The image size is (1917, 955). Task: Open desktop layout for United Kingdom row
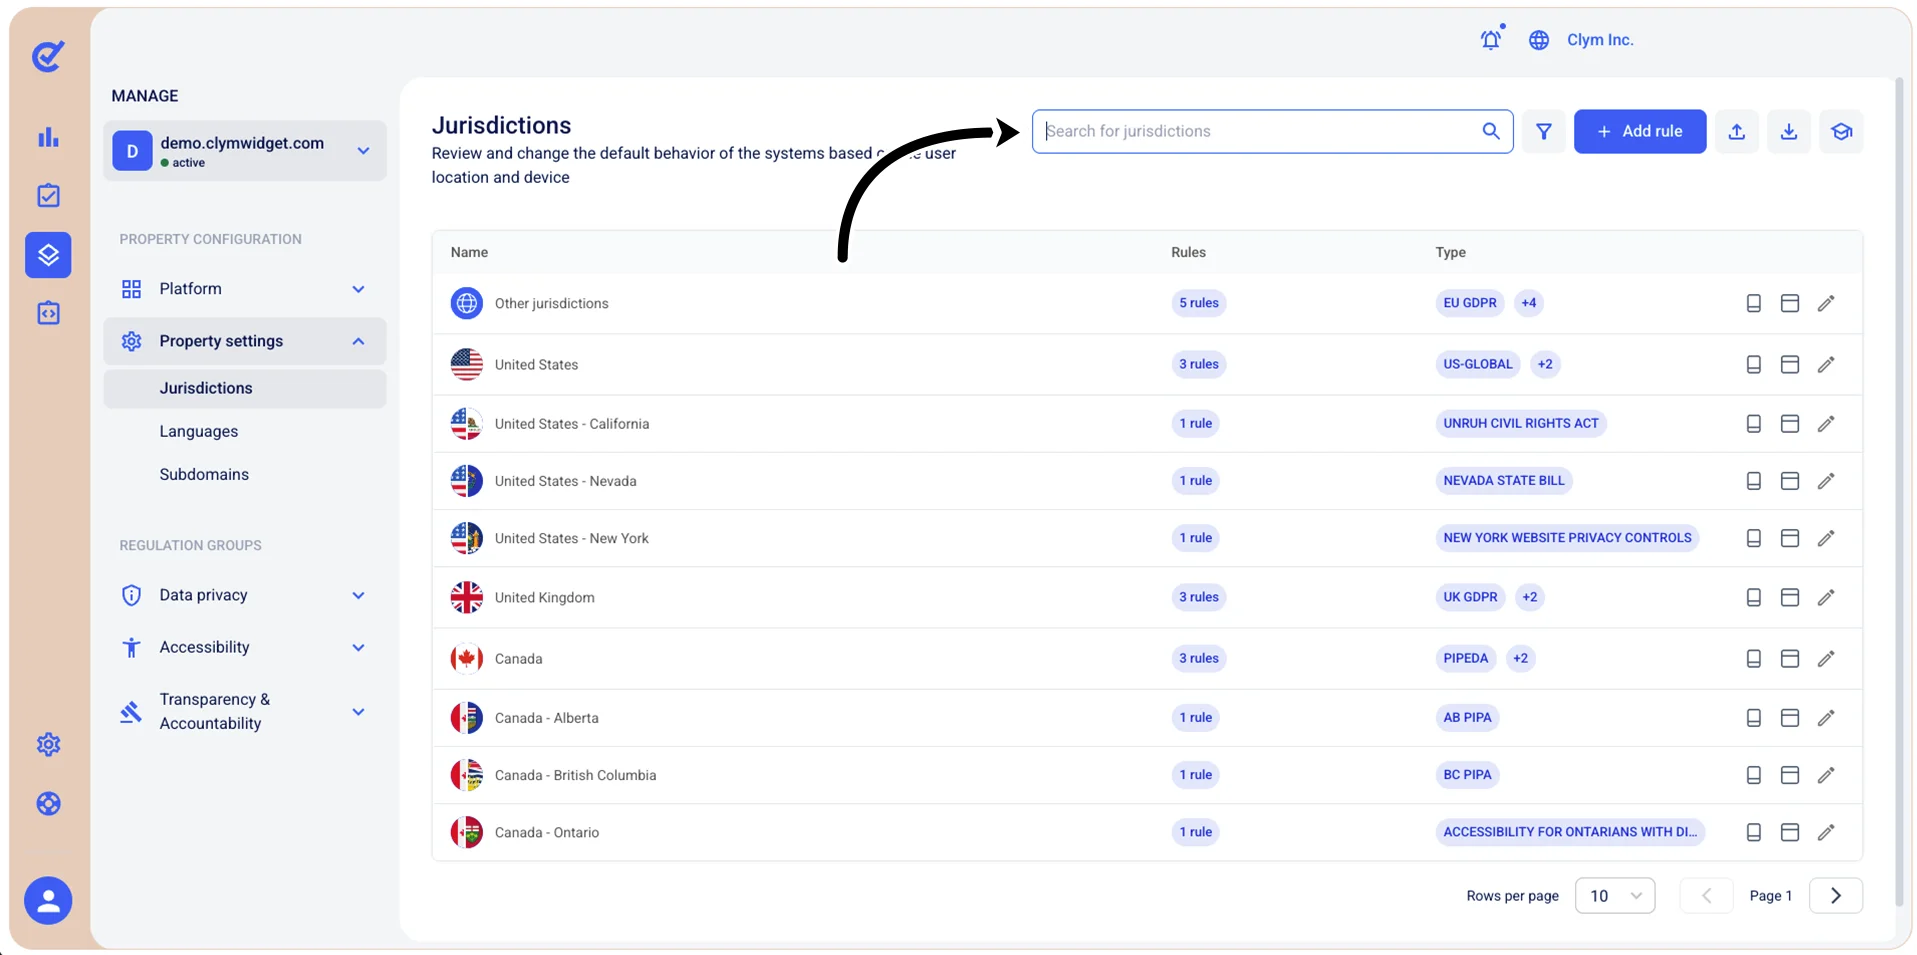pyautogui.click(x=1790, y=597)
